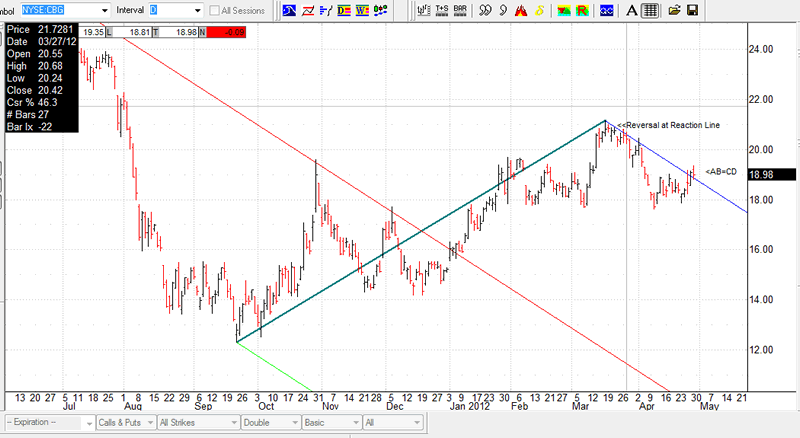Enable the All Sessions checkbox
800x438 pixels.
pos(215,10)
